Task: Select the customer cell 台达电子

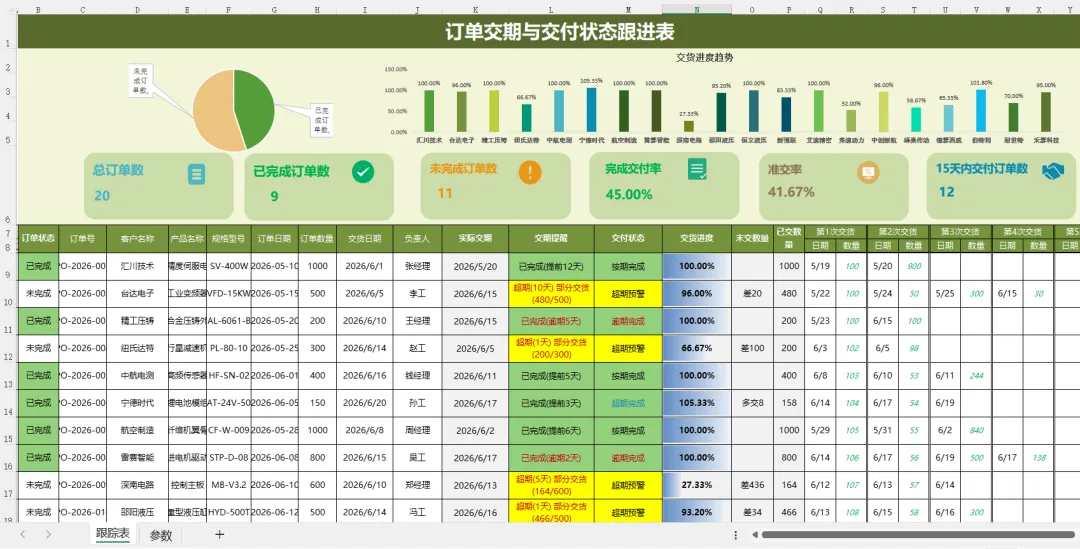Action: (x=137, y=293)
